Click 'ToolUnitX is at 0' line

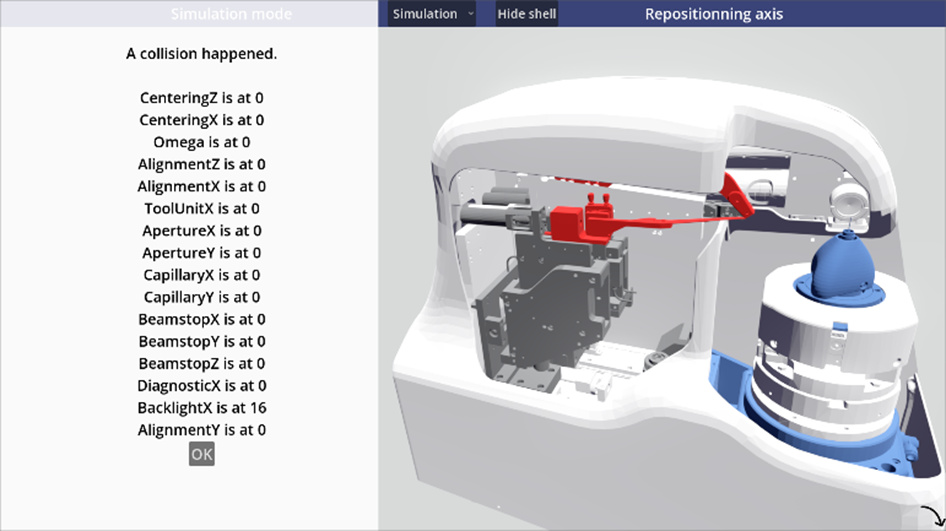(x=202, y=209)
